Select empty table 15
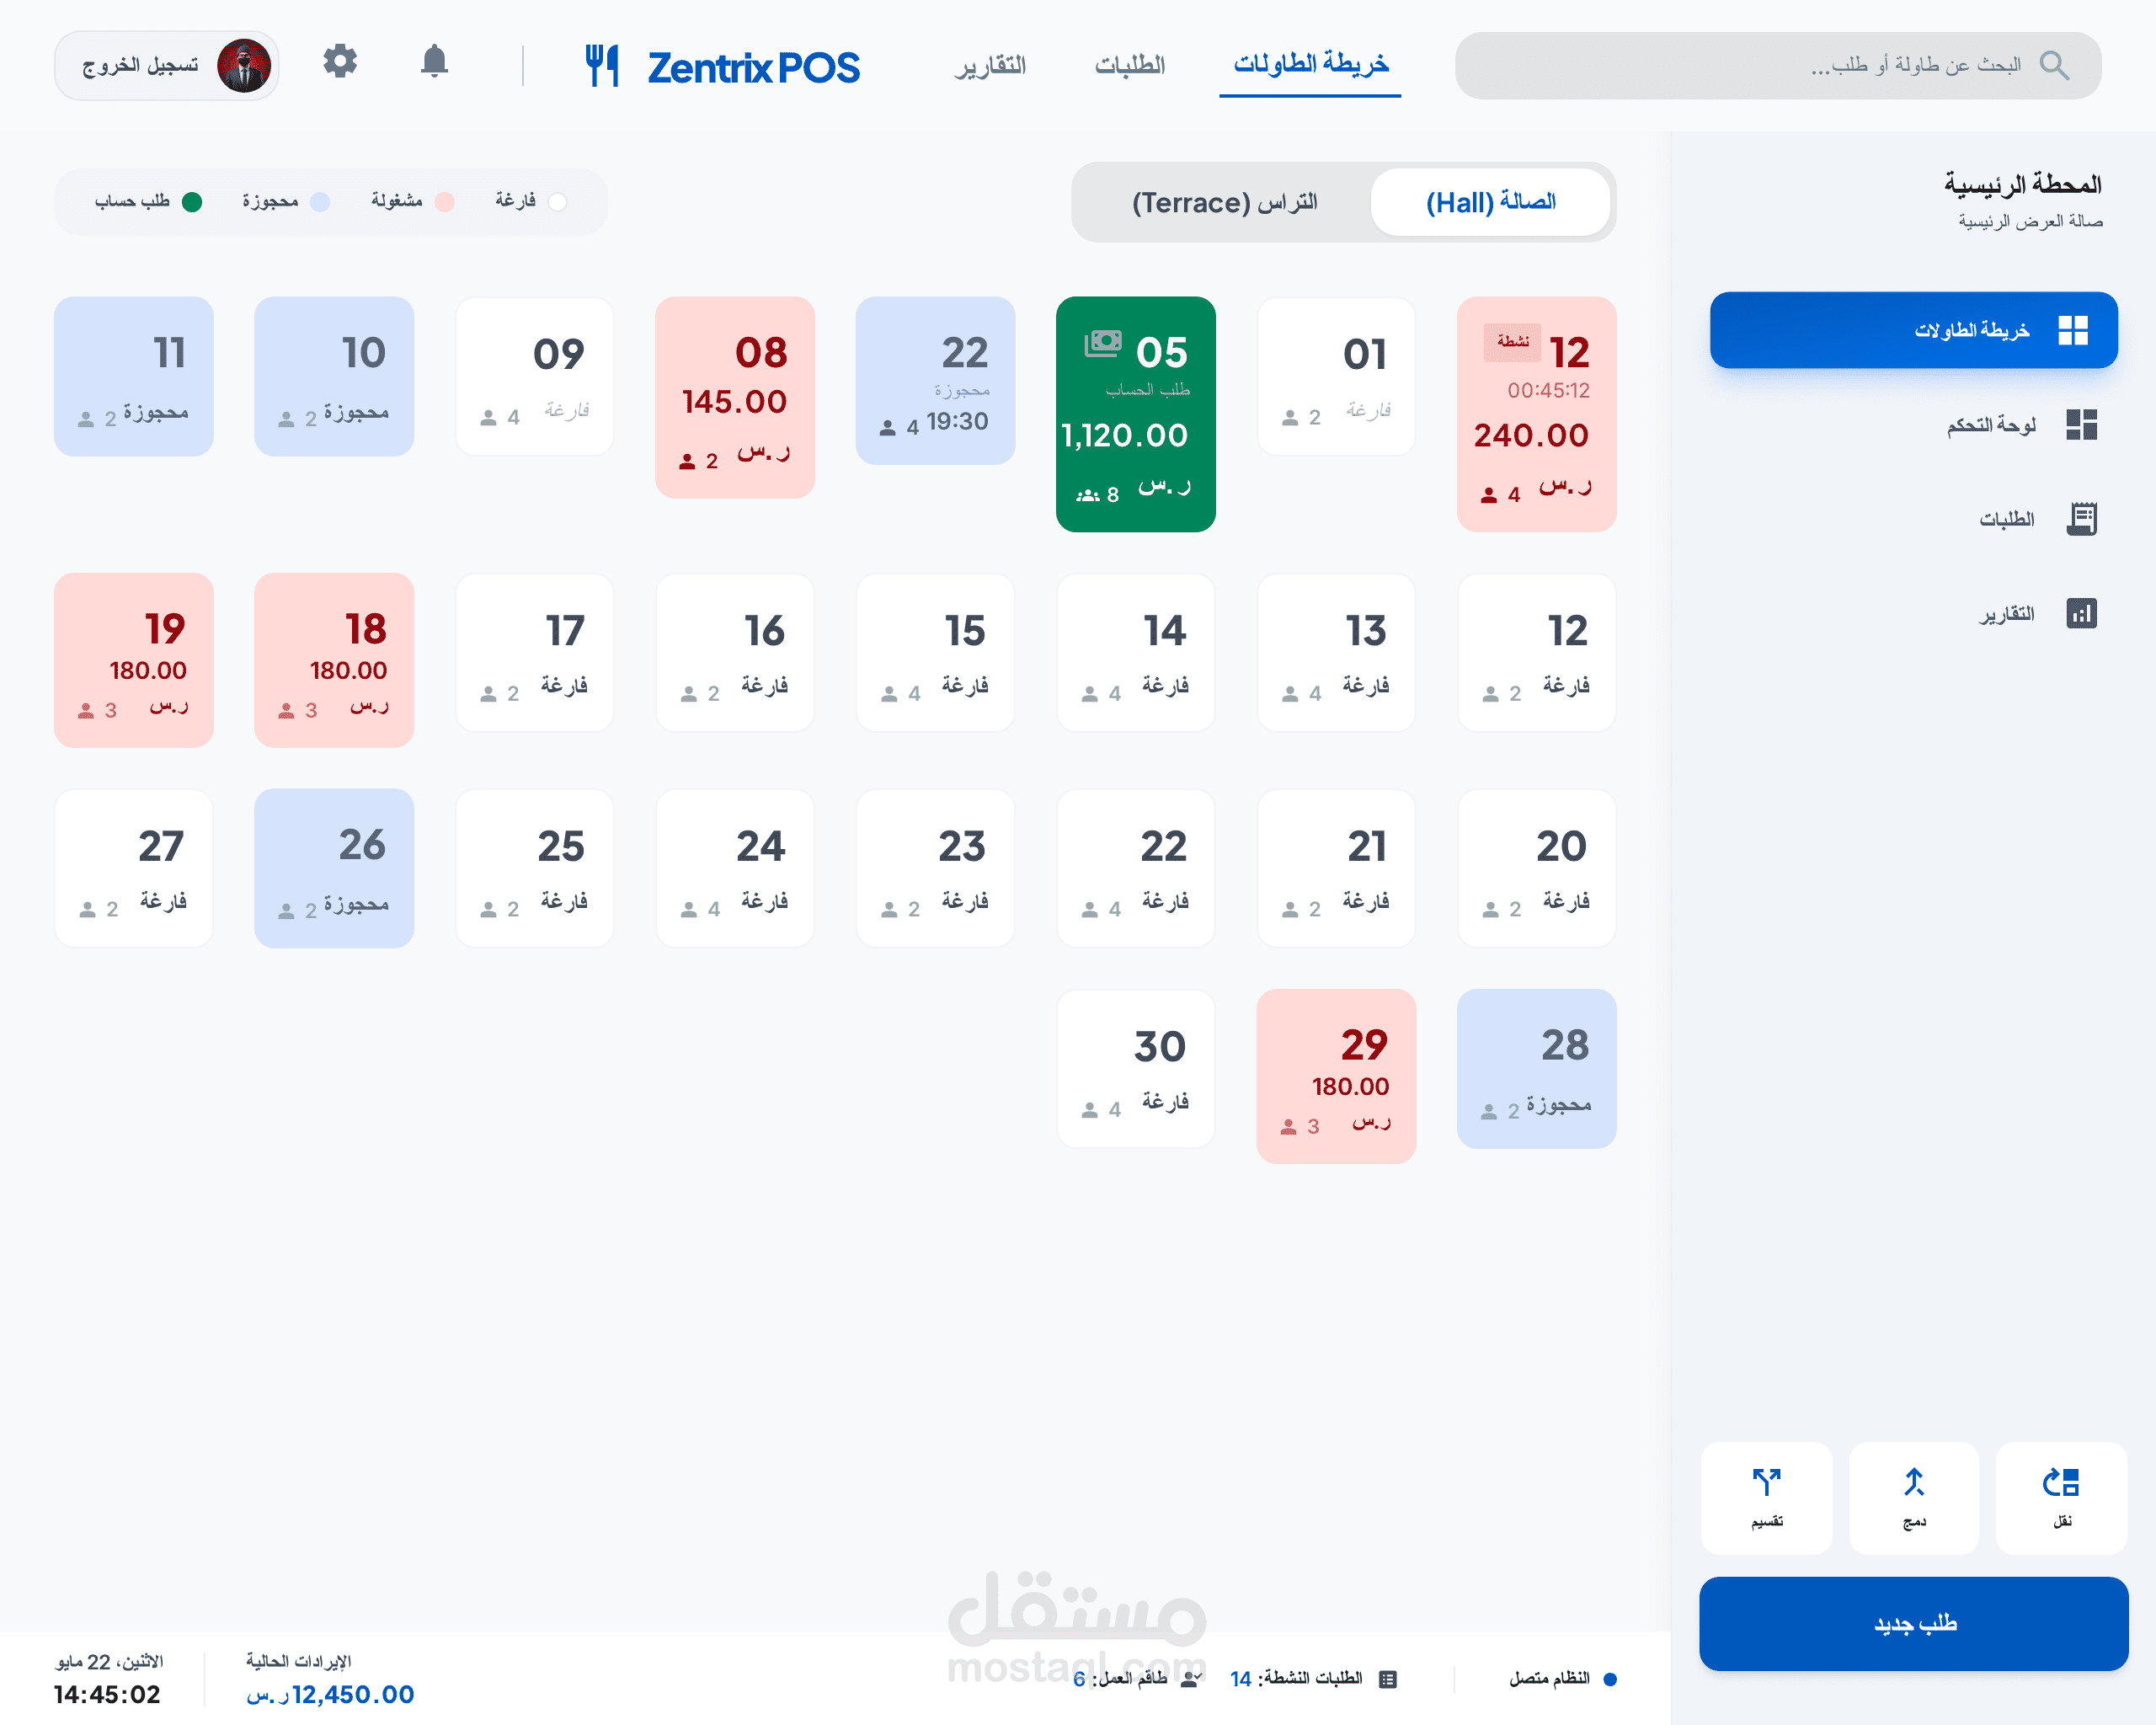Screen dimensions: 2156x1725 tap(935, 653)
